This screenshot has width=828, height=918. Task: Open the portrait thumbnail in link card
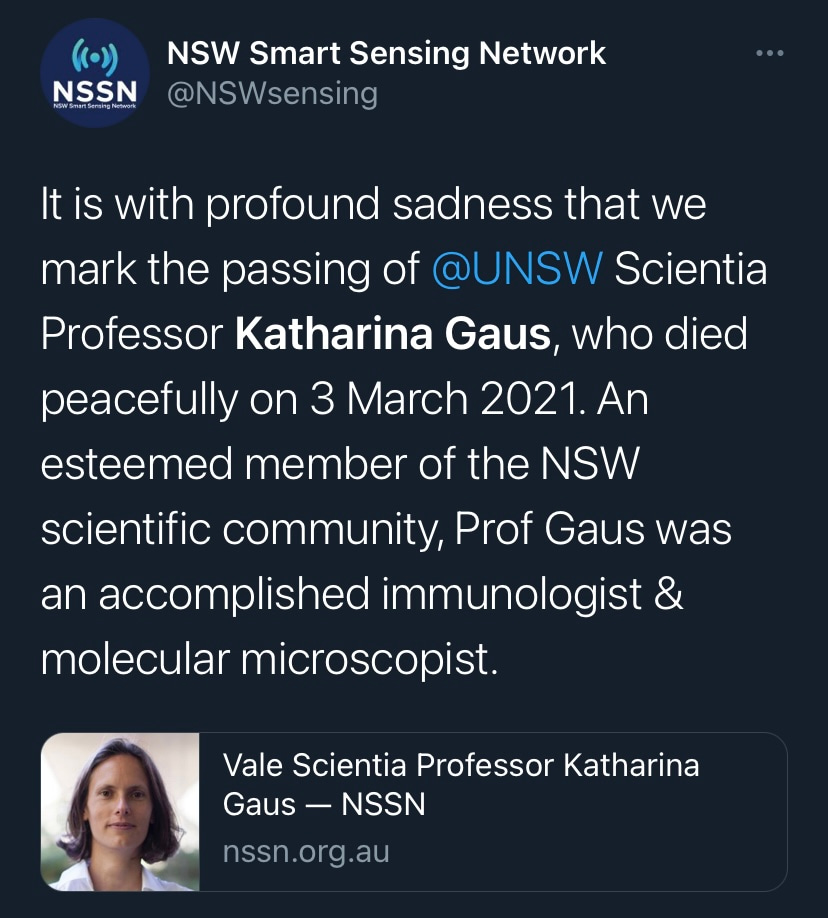(x=120, y=811)
